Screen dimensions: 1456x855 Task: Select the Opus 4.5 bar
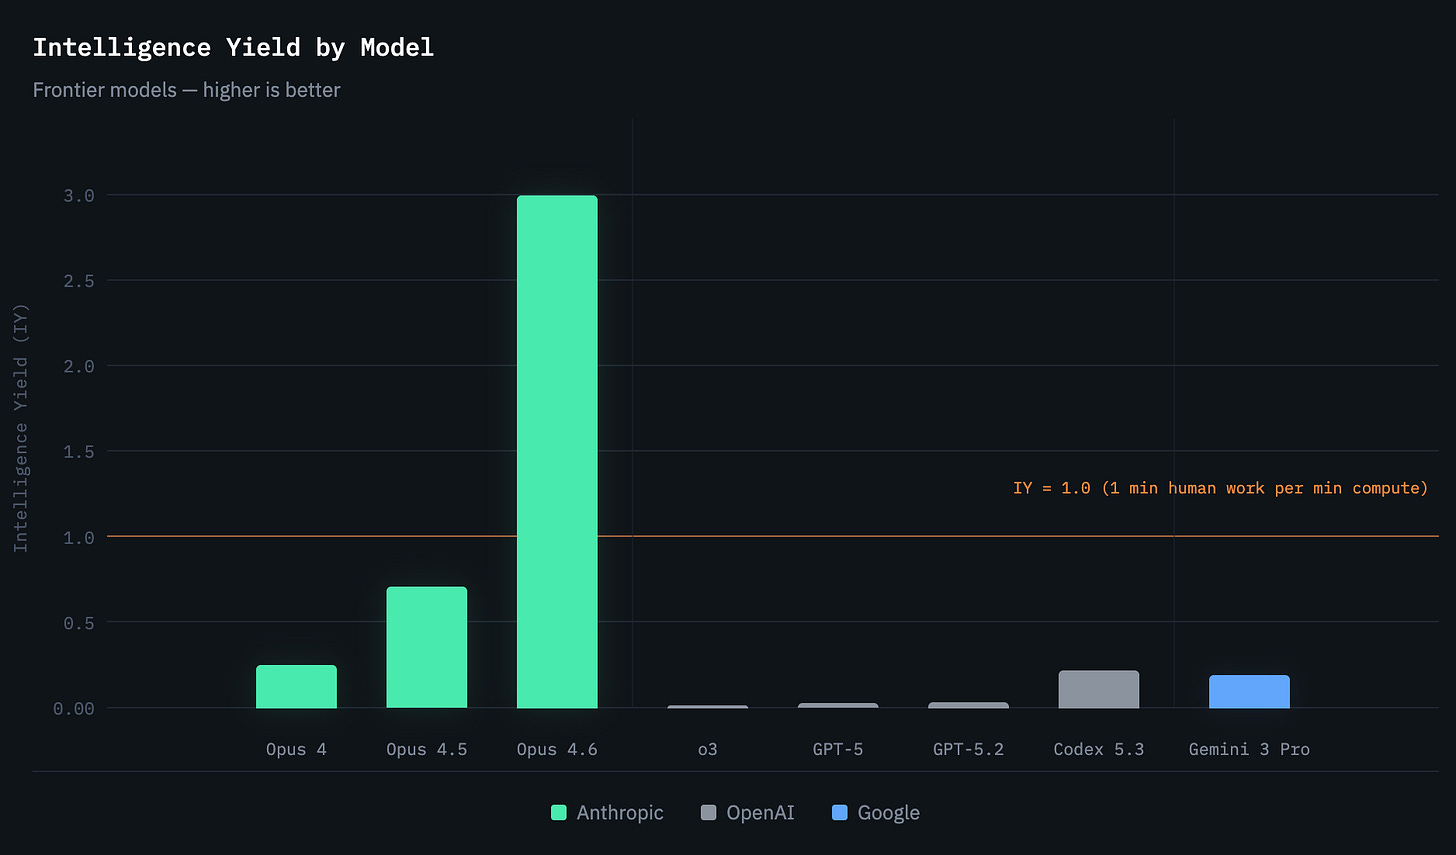[427, 647]
